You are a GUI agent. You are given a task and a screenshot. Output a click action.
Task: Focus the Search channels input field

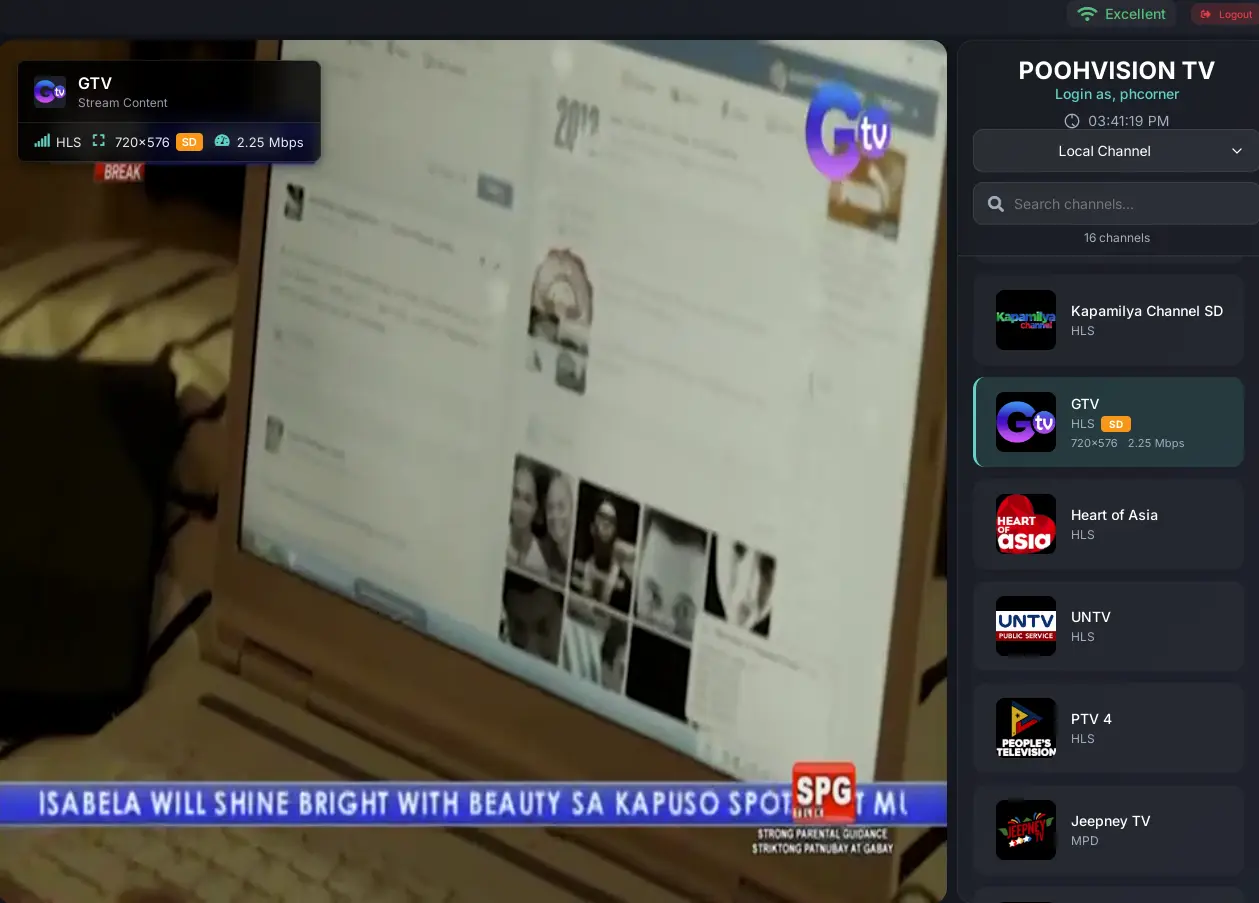click(1116, 204)
